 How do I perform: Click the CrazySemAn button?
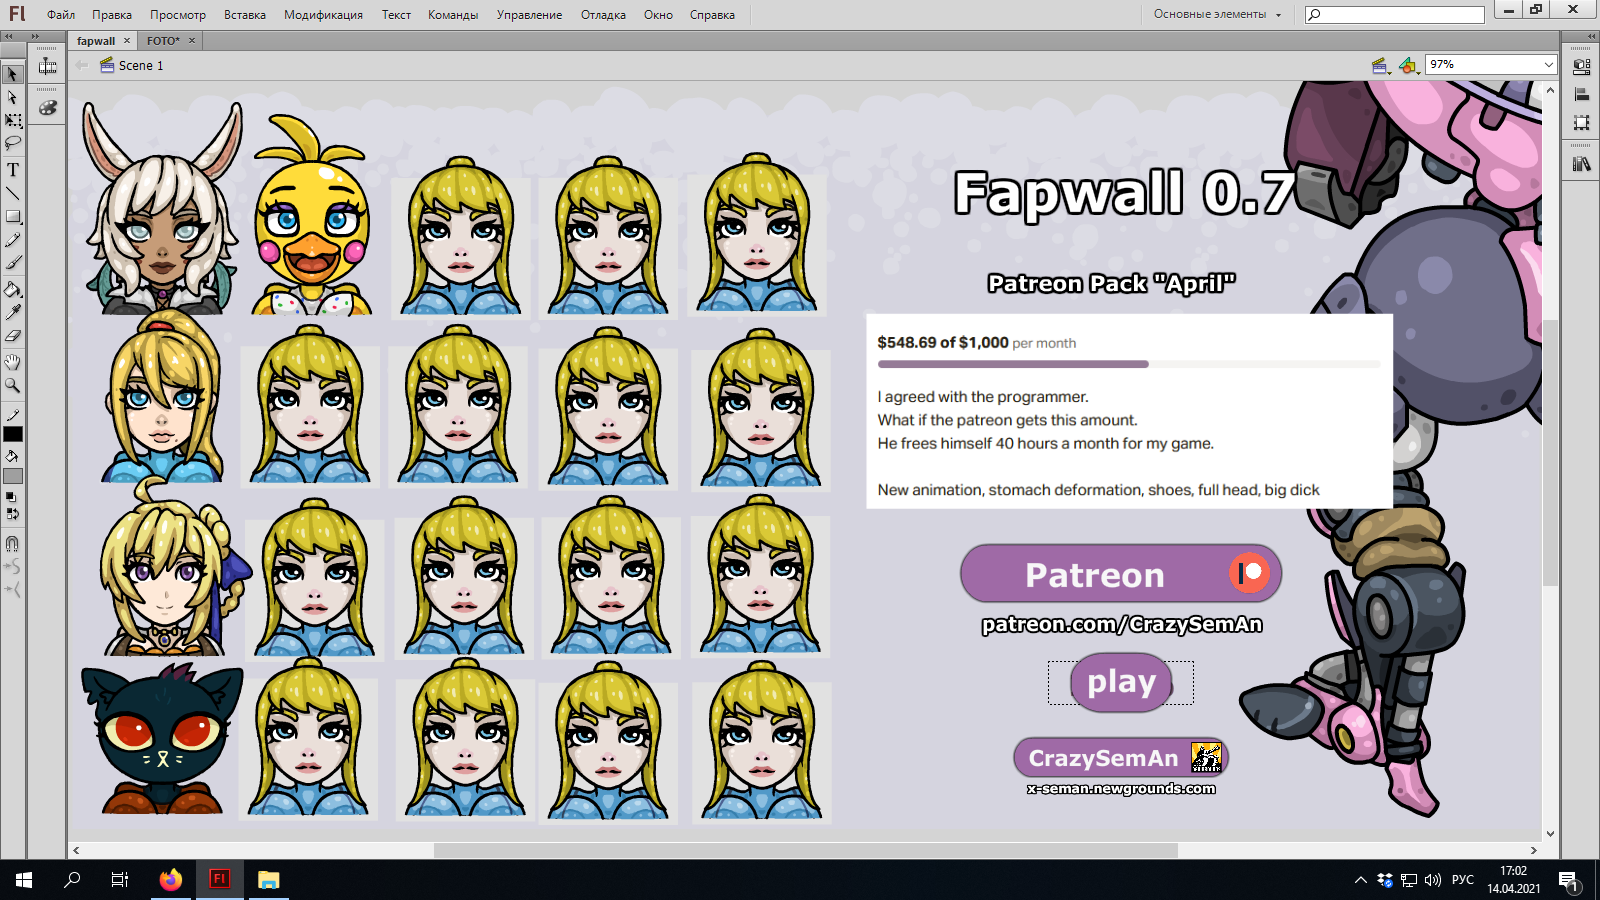point(1121,757)
